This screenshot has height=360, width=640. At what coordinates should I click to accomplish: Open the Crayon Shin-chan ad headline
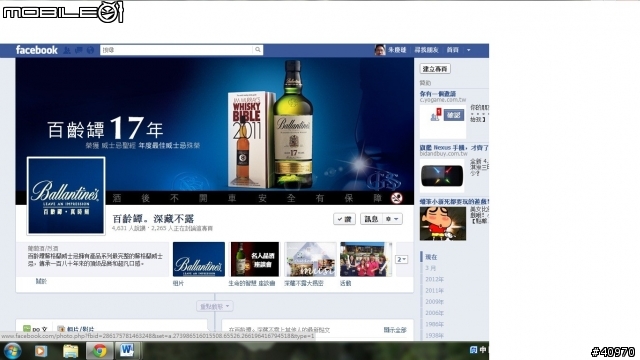[x=454, y=202]
